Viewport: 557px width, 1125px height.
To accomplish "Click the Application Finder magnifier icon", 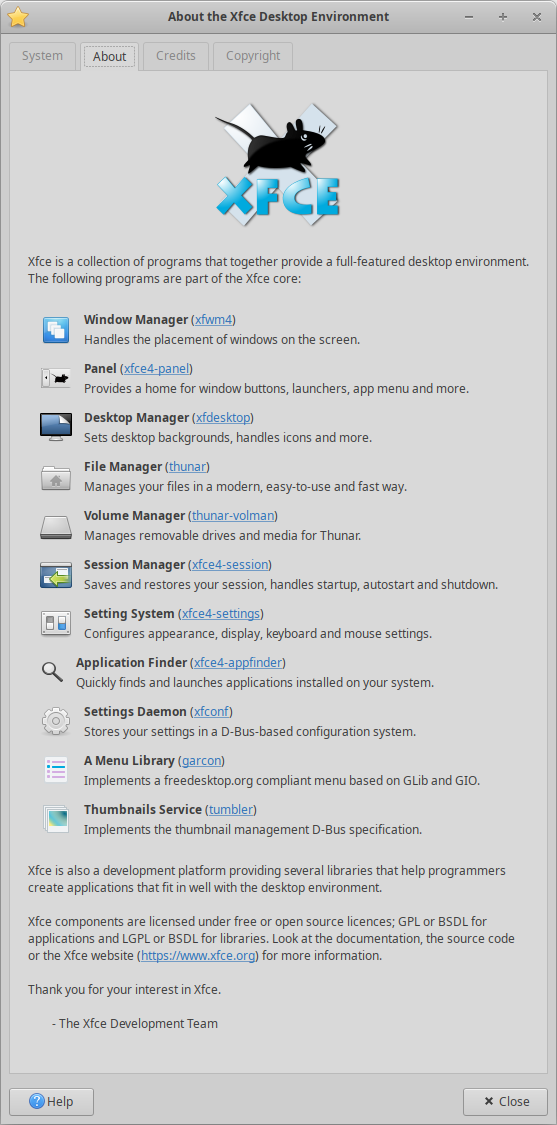I will tap(52, 672).
